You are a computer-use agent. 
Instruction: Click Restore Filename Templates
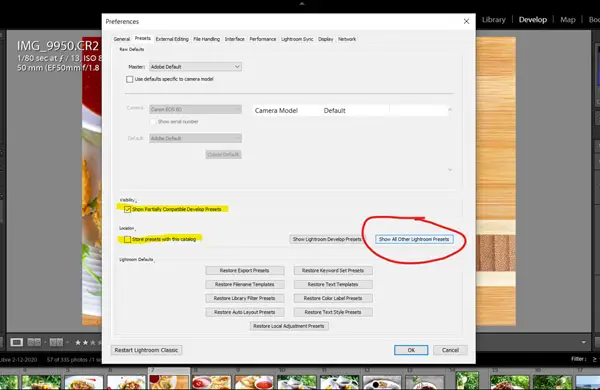[245, 284]
